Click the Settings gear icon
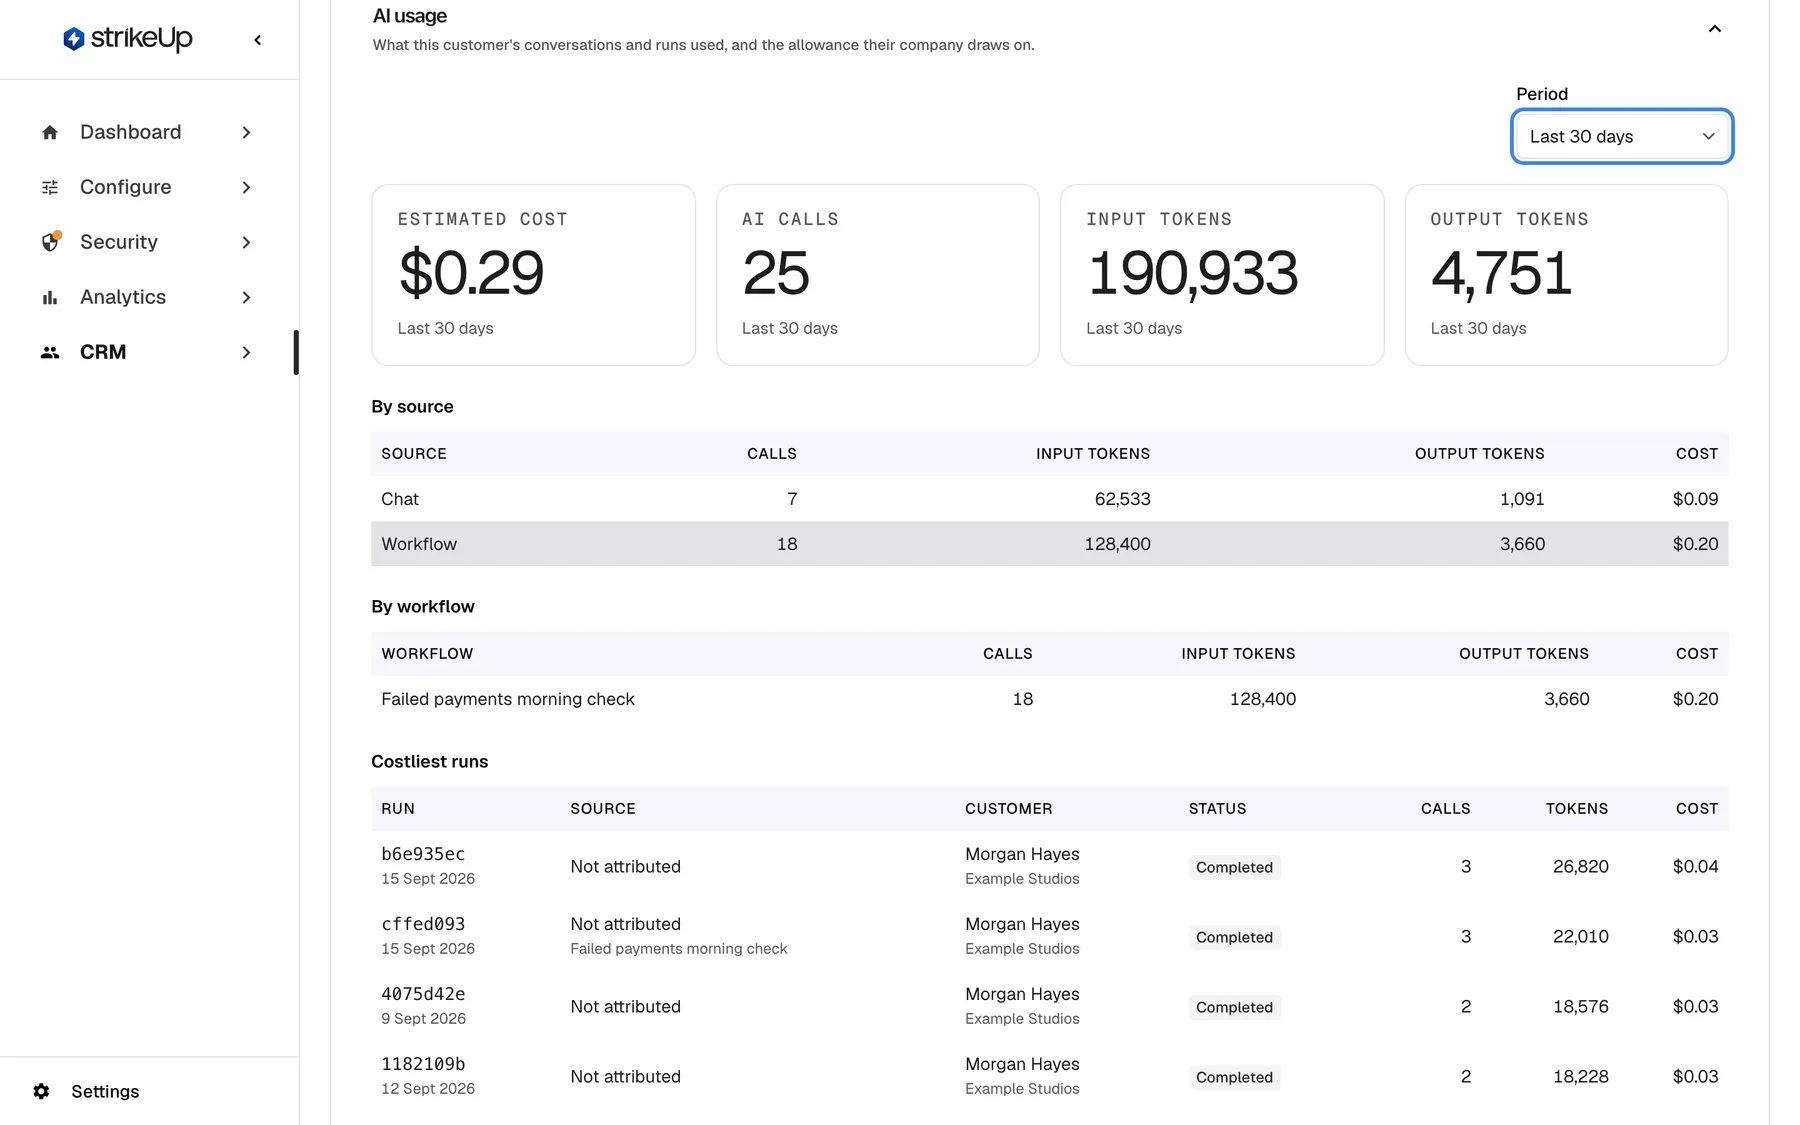Image resolution: width=1800 pixels, height=1125 pixels. (x=41, y=1091)
